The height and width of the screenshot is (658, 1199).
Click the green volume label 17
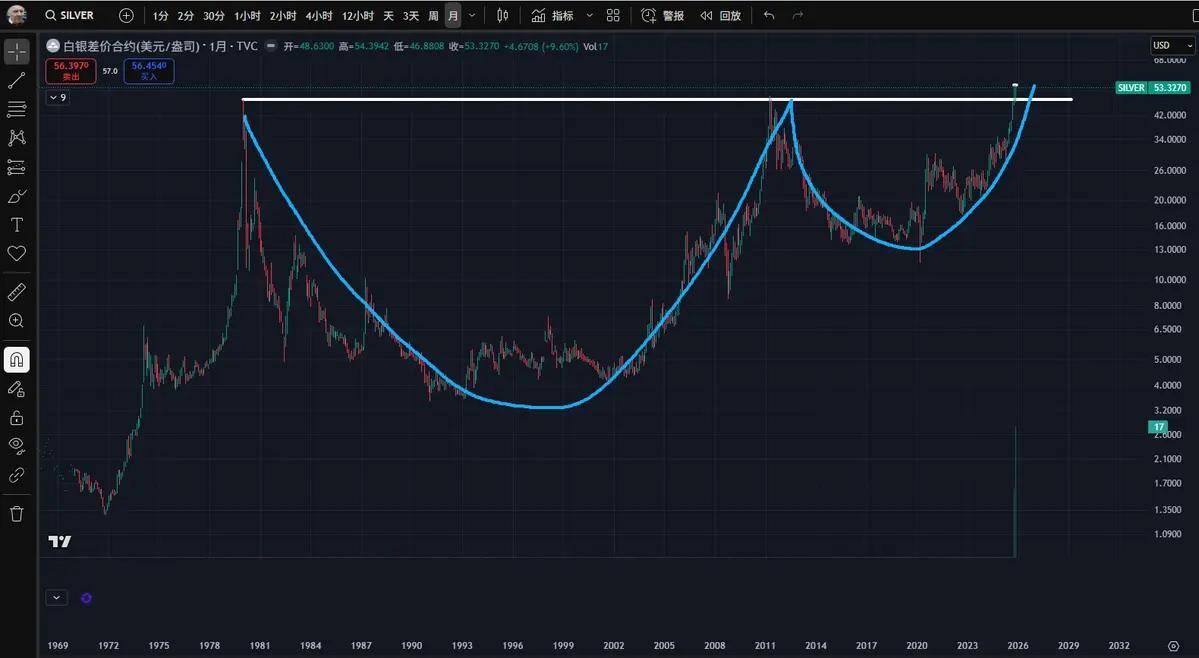(x=1158, y=427)
